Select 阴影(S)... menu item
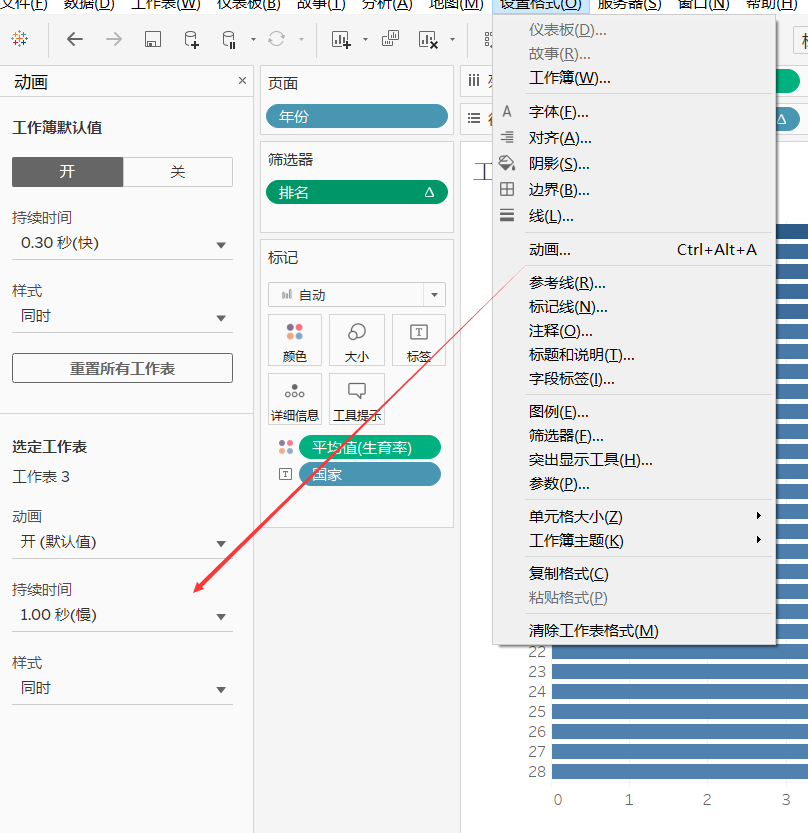808x833 pixels. [x=634, y=164]
